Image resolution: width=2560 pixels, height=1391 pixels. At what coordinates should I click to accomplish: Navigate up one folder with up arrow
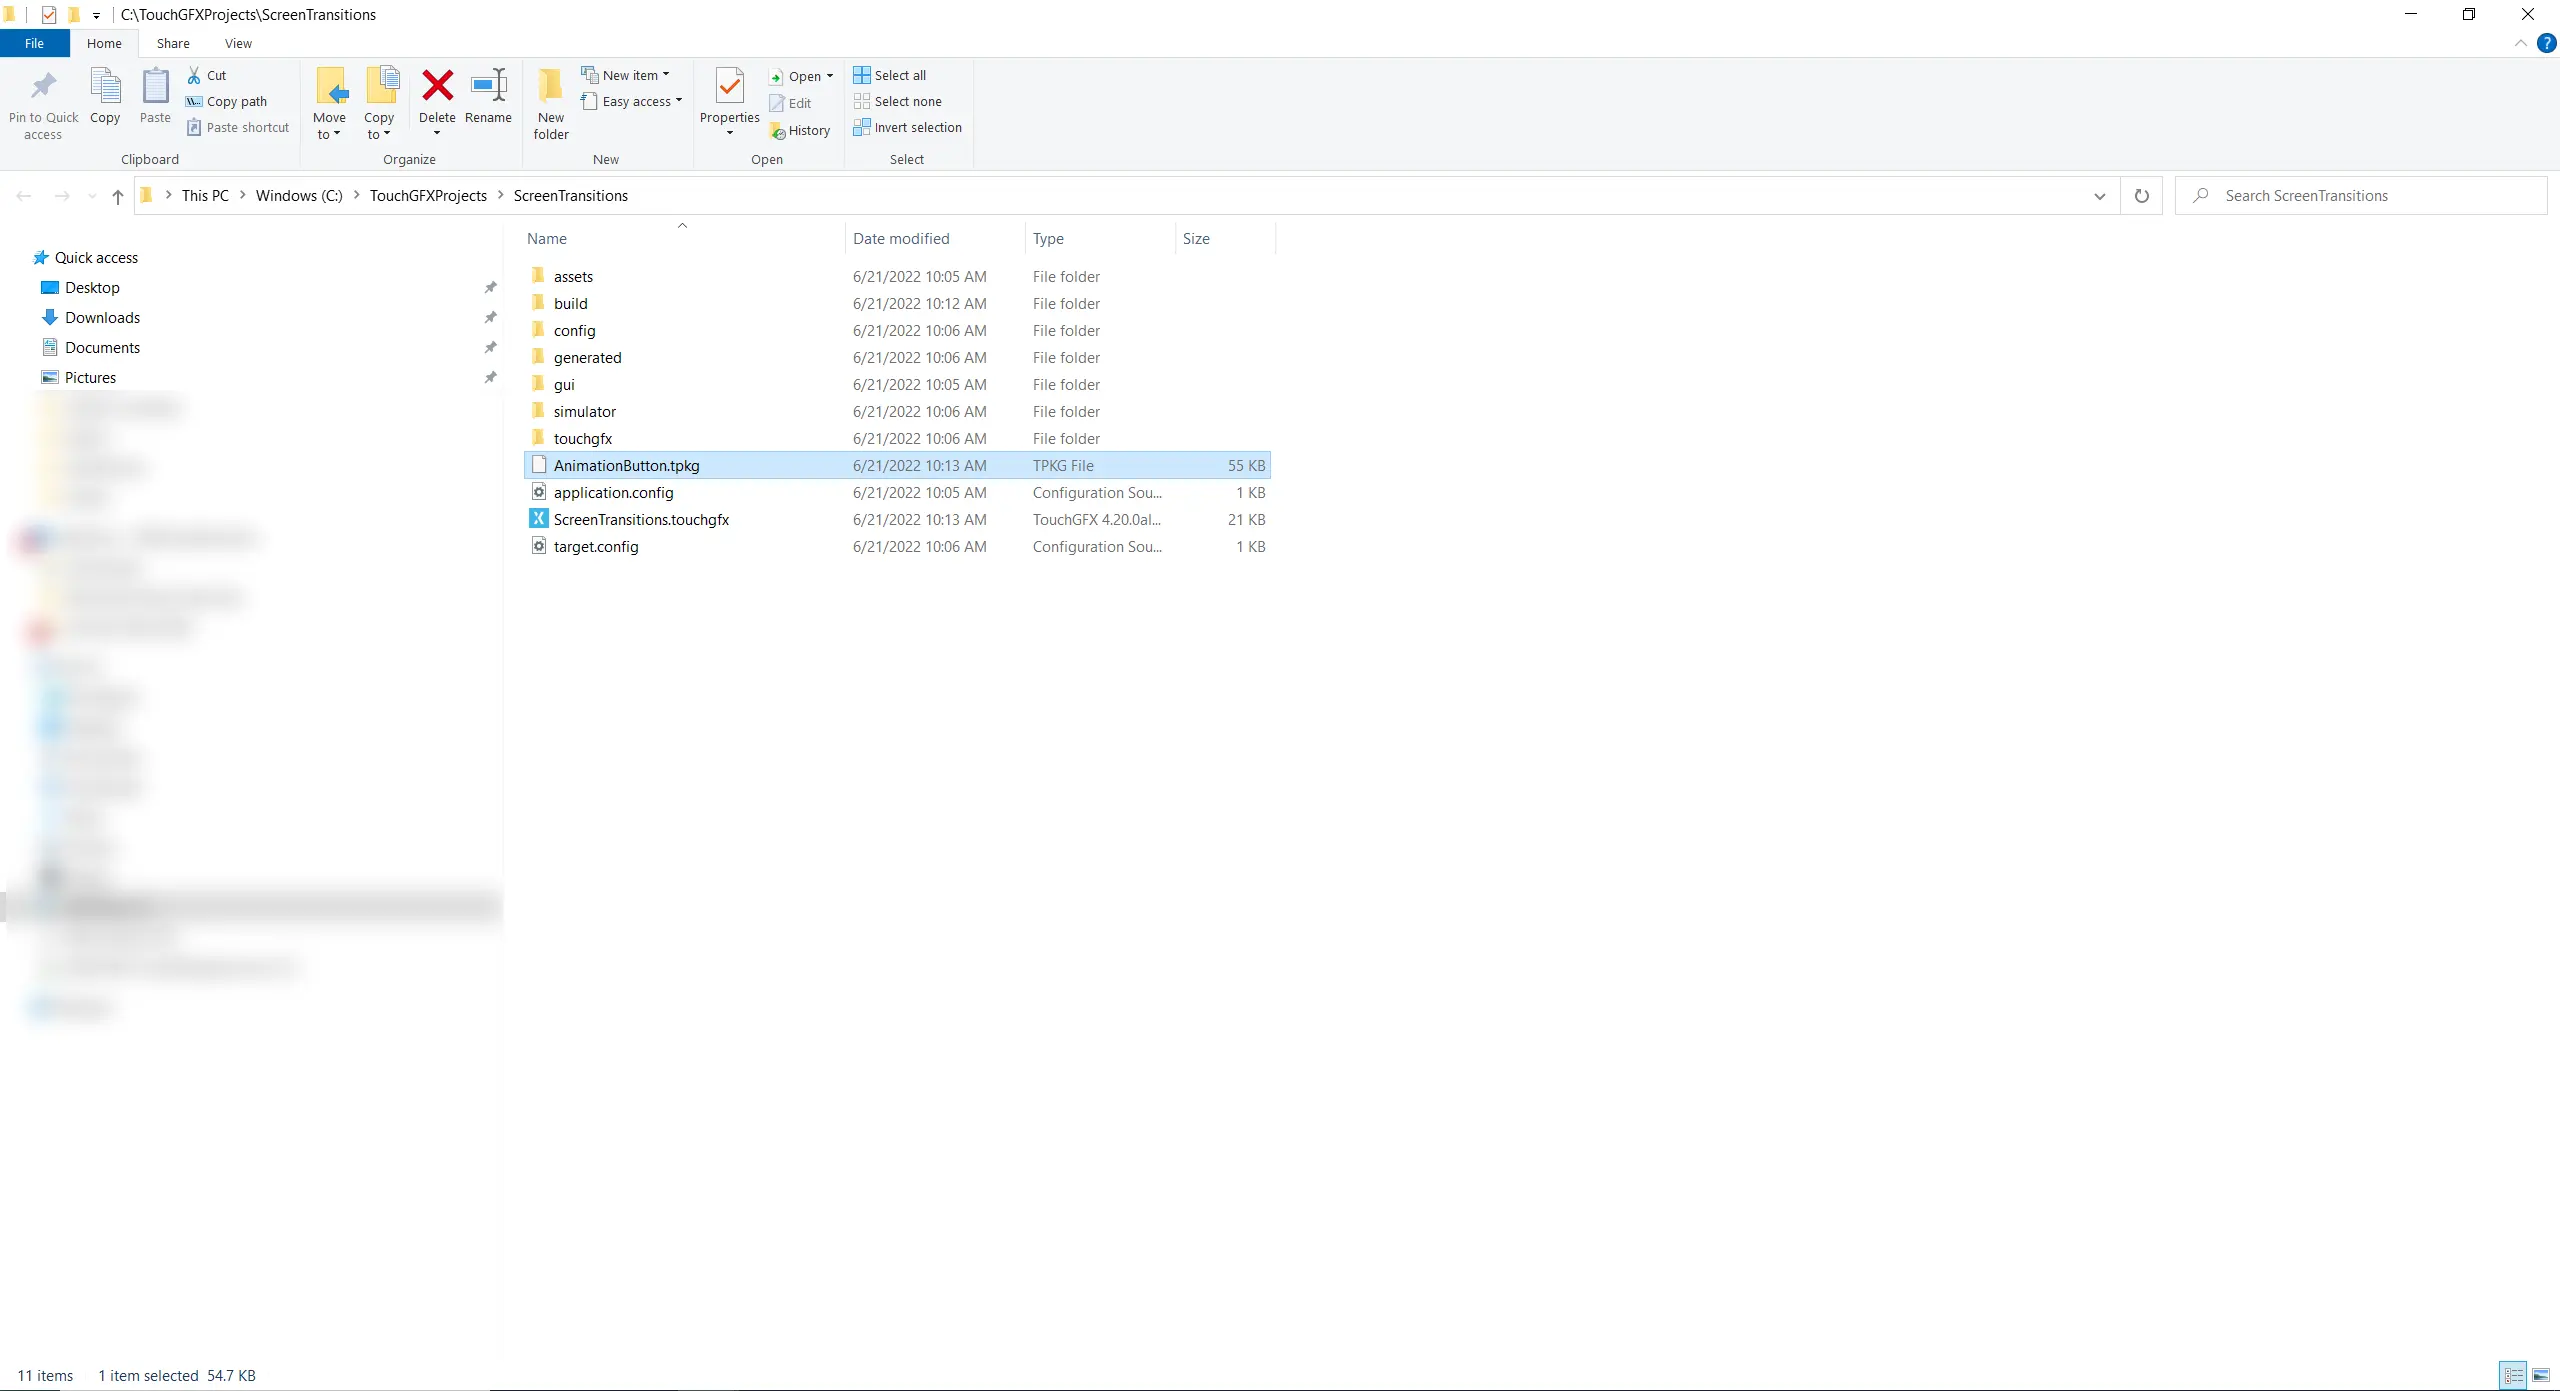(x=118, y=196)
